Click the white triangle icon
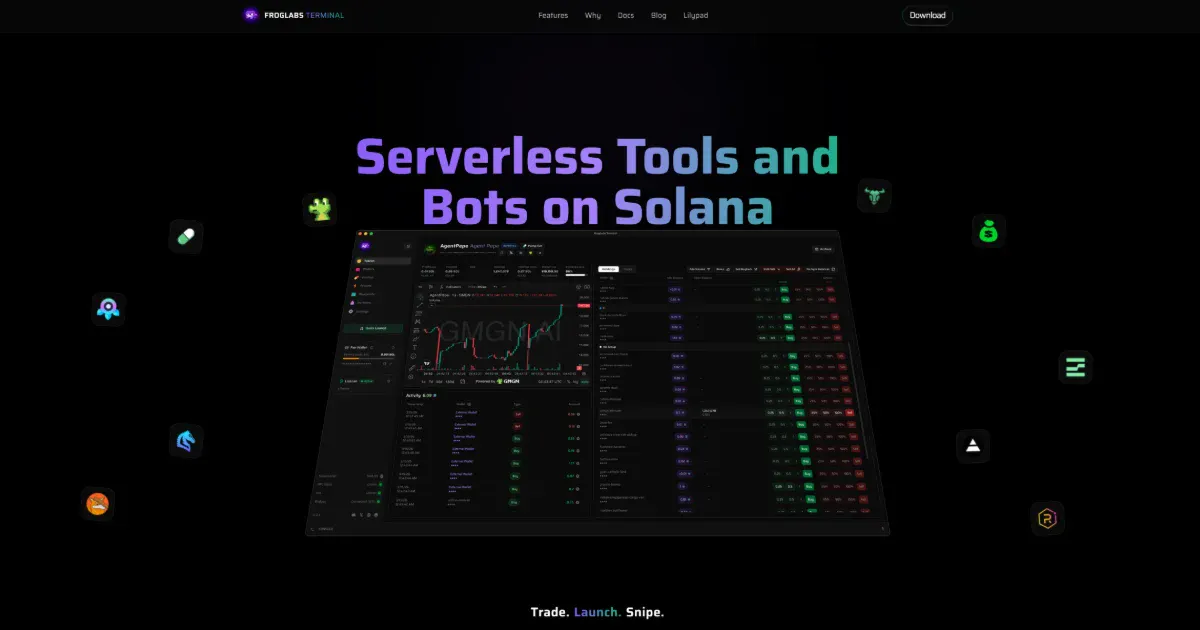The image size is (1200, 630). click(973, 446)
